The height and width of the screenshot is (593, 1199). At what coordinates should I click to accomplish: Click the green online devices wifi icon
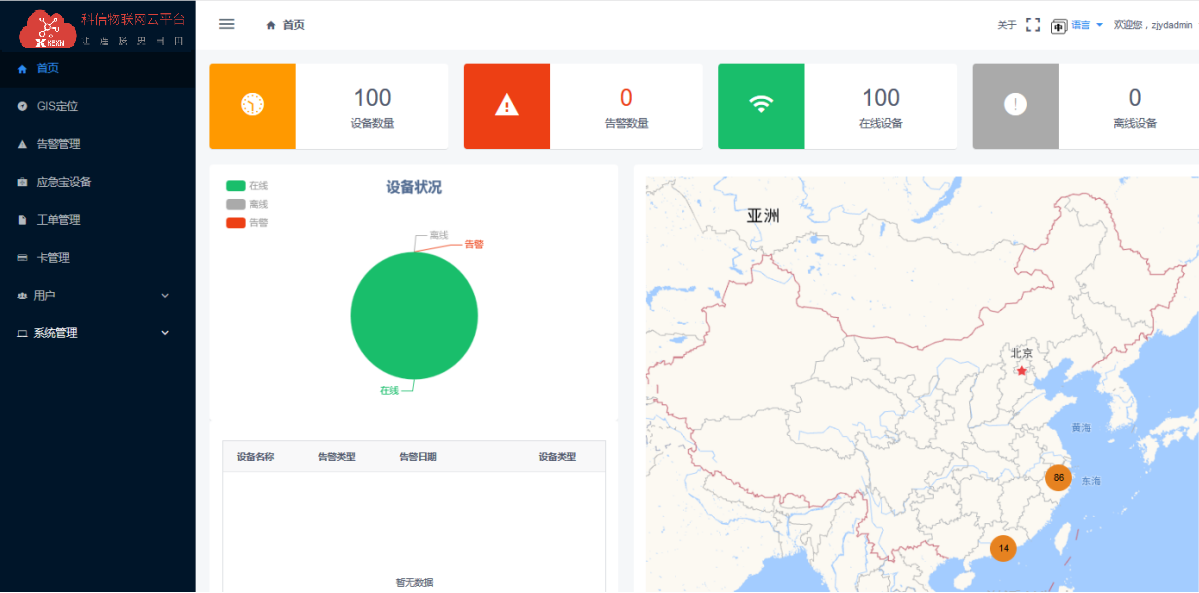[761, 105]
